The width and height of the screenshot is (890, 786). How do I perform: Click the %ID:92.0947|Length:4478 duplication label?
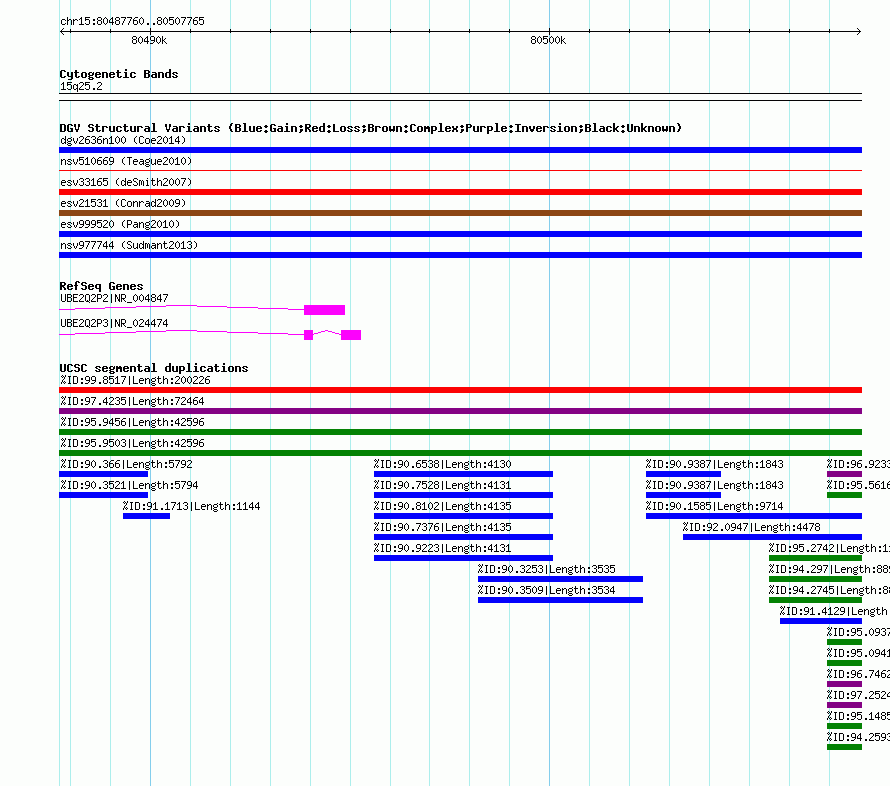point(752,527)
